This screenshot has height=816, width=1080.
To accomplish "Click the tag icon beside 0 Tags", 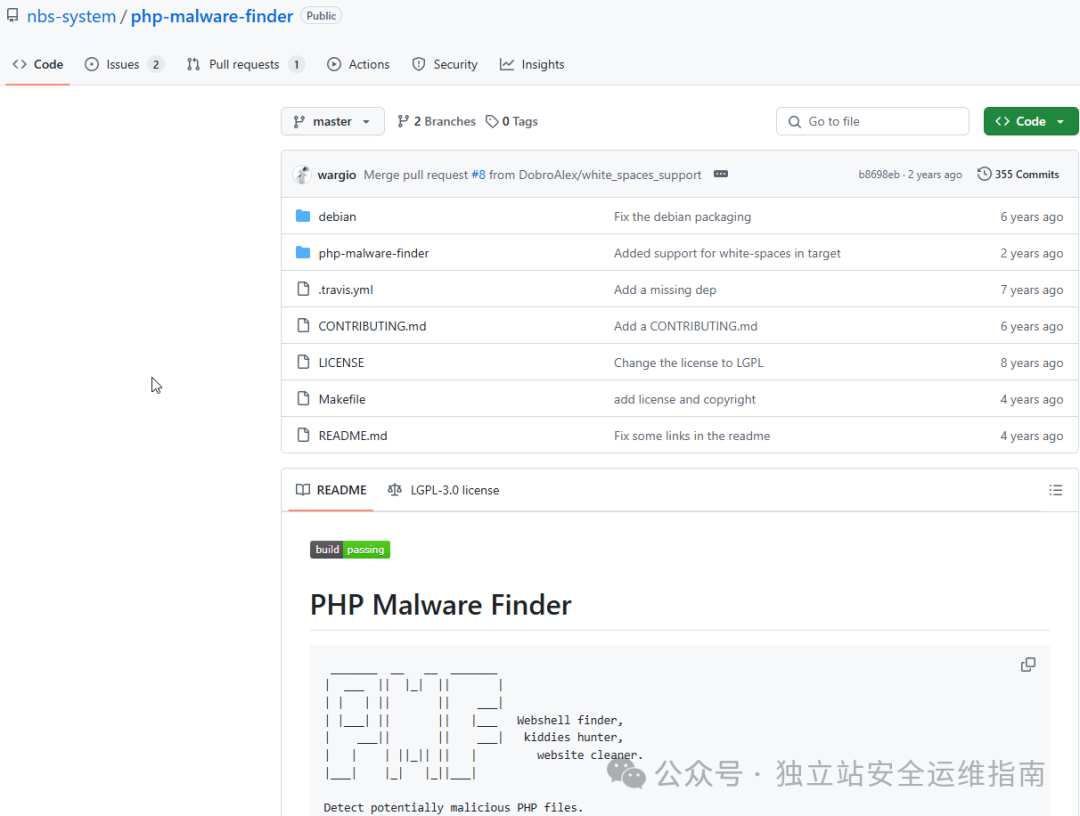I will click(492, 121).
